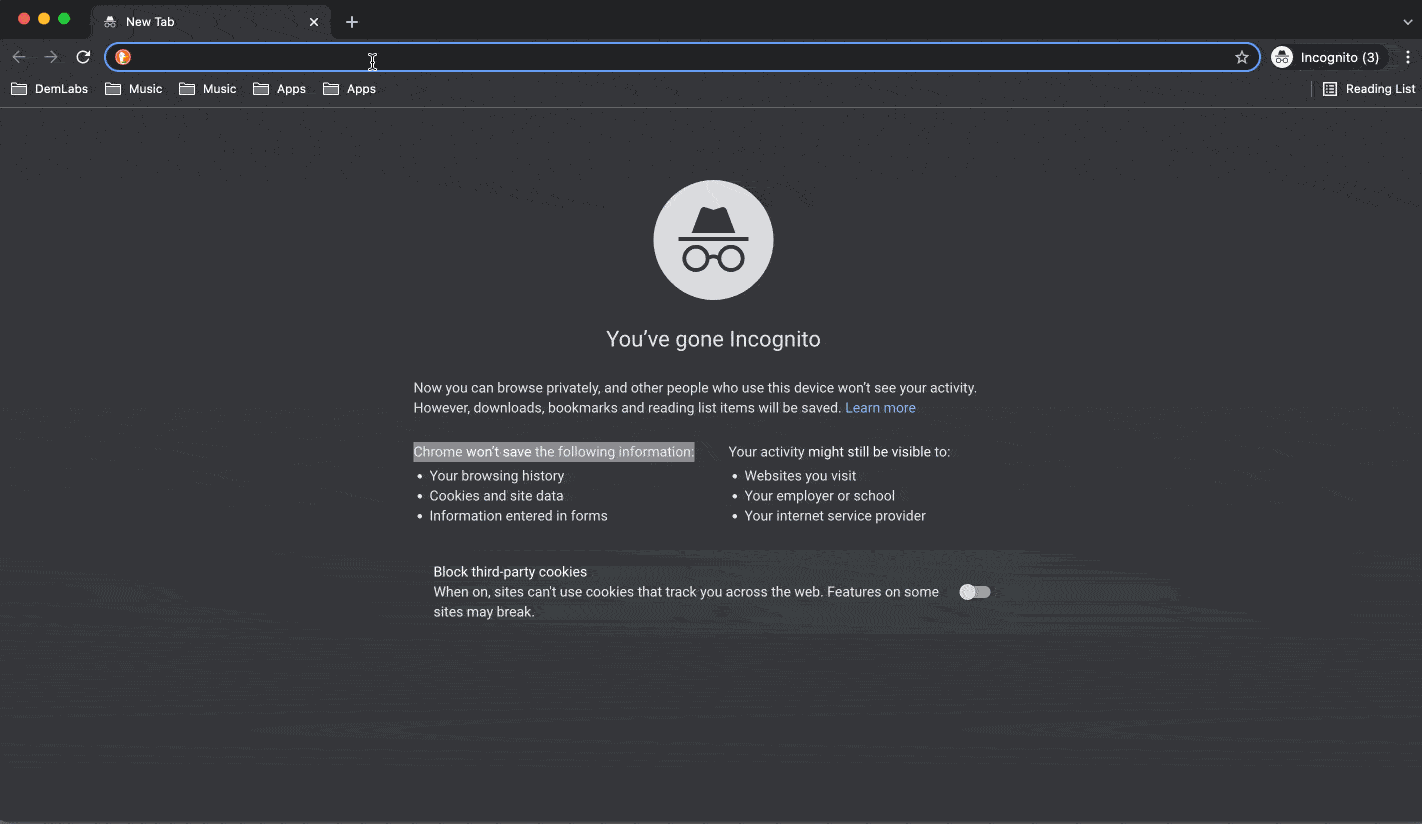1422x824 pixels.
Task: Reload the page with the refresh icon
Action: [x=83, y=57]
